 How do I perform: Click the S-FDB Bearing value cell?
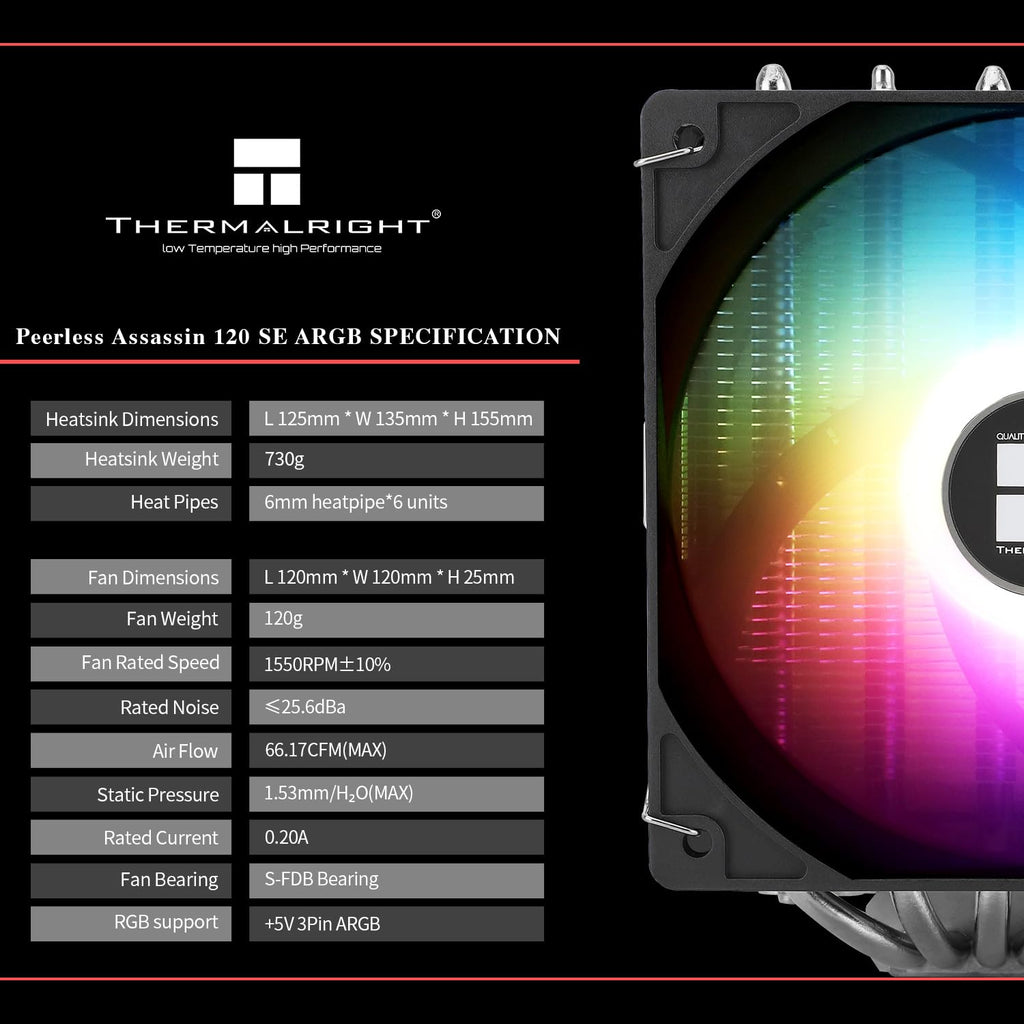[396, 880]
